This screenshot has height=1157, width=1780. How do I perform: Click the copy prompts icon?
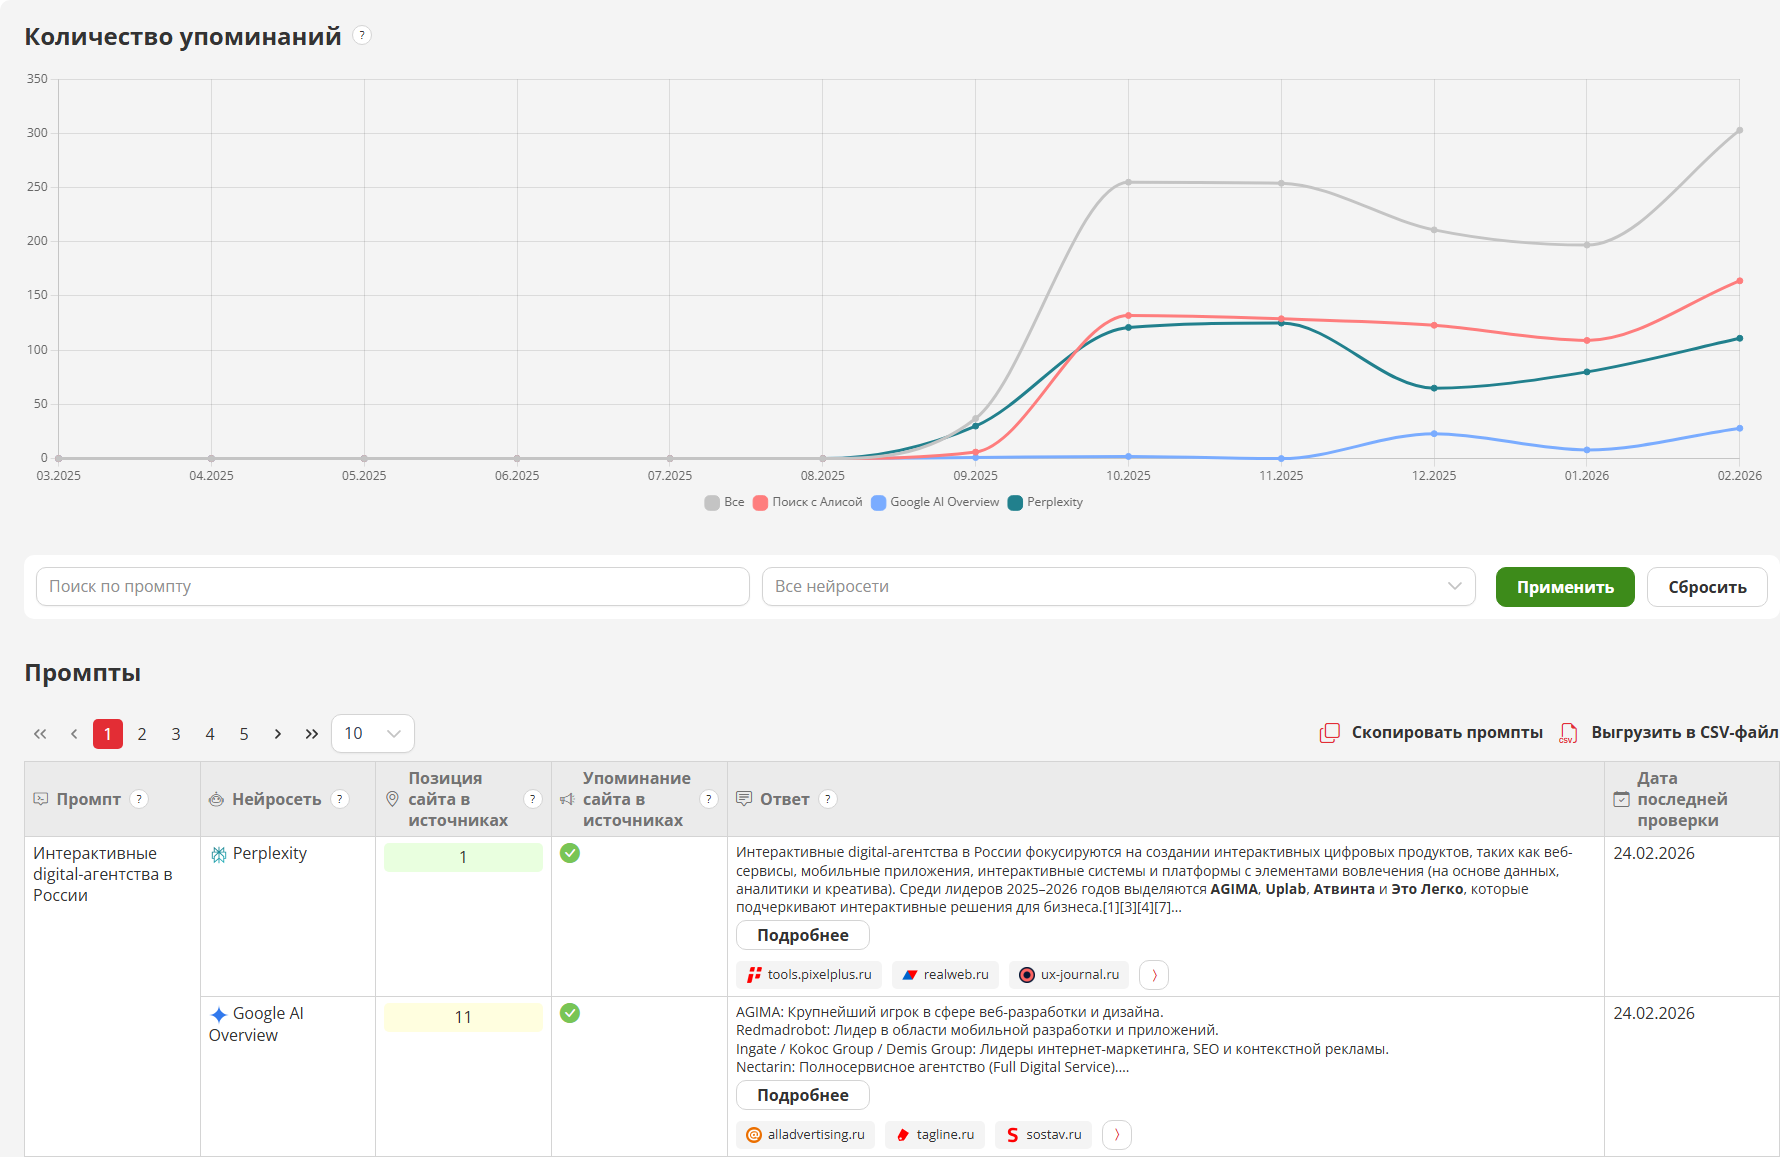coord(1329,733)
